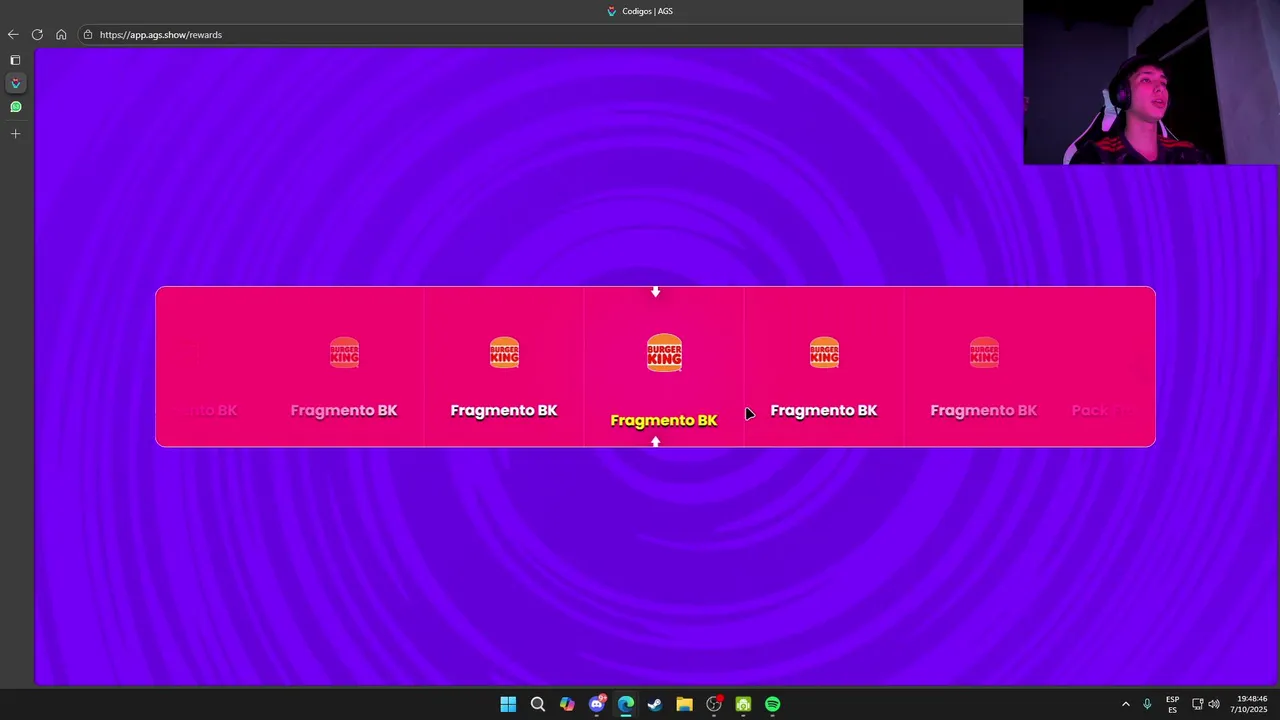
Task: Click the streamer webcam overlay
Action: tap(1151, 82)
